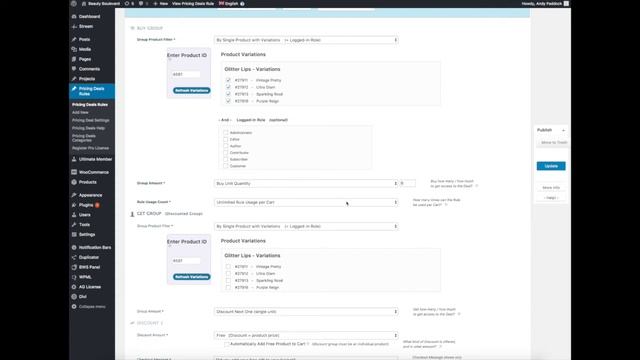Check the Customer role checkbox
This screenshot has height=360, width=640.
226,166
